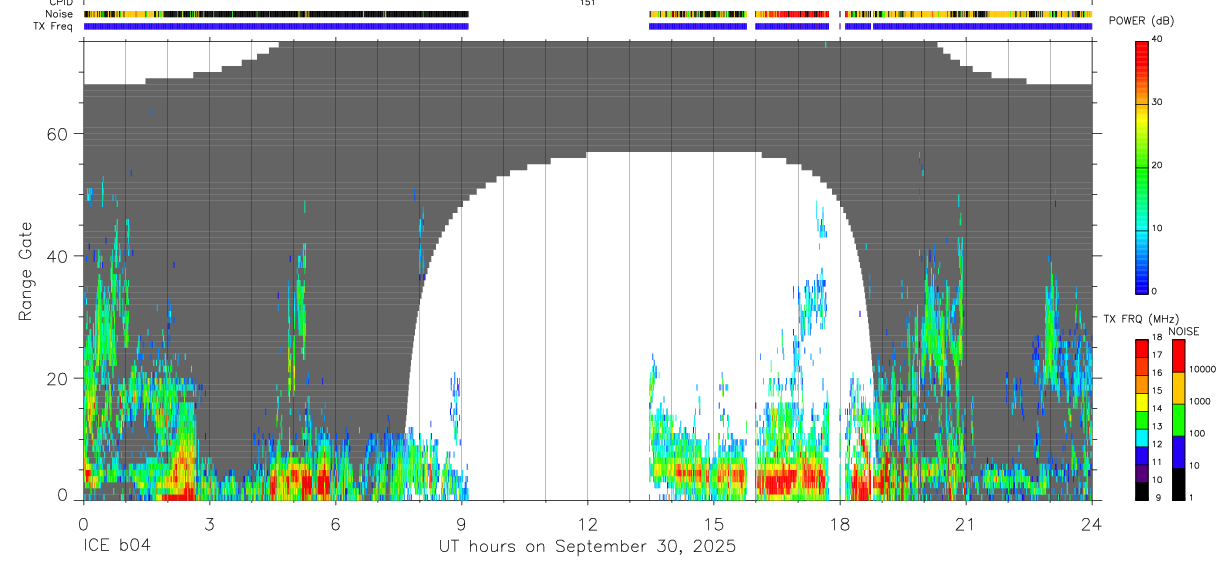Click the 20 tick on POWER colorbar

tap(1156, 165)
